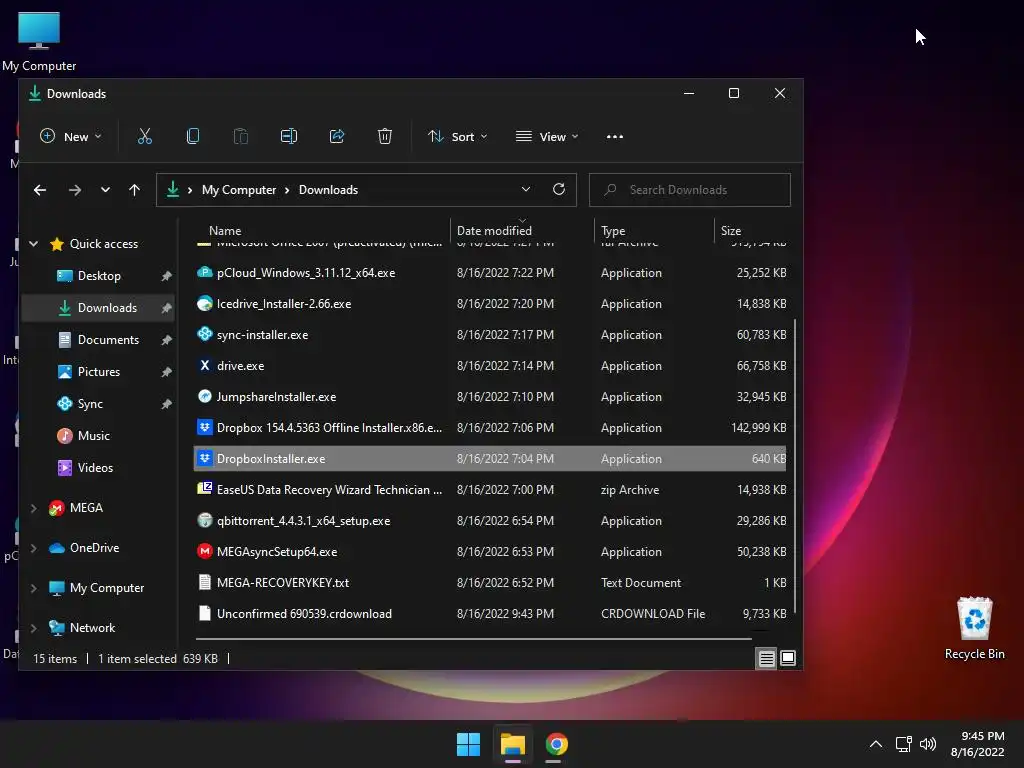This screenshot has height=768, width=1024.
Task: Select Desktop in Quick access
Action: click(98, 276)
